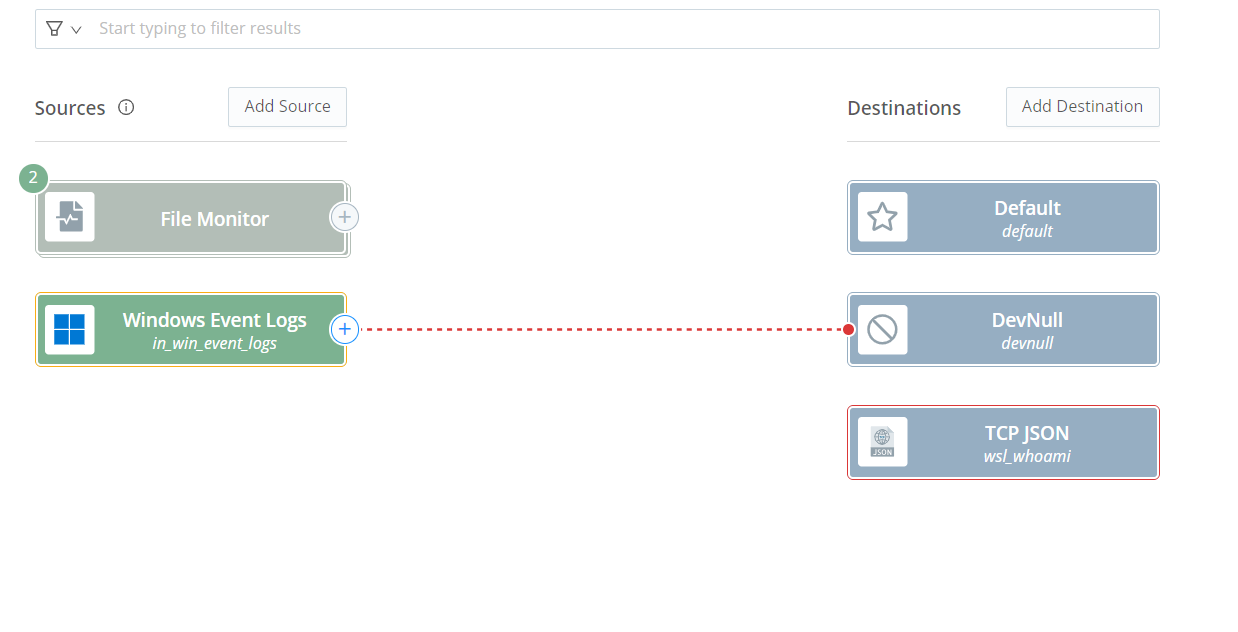The height and width of the screenshot is (632, 1238).
Task: Click the DevNull prohibited-circle icon
Action: pos(882,329)
